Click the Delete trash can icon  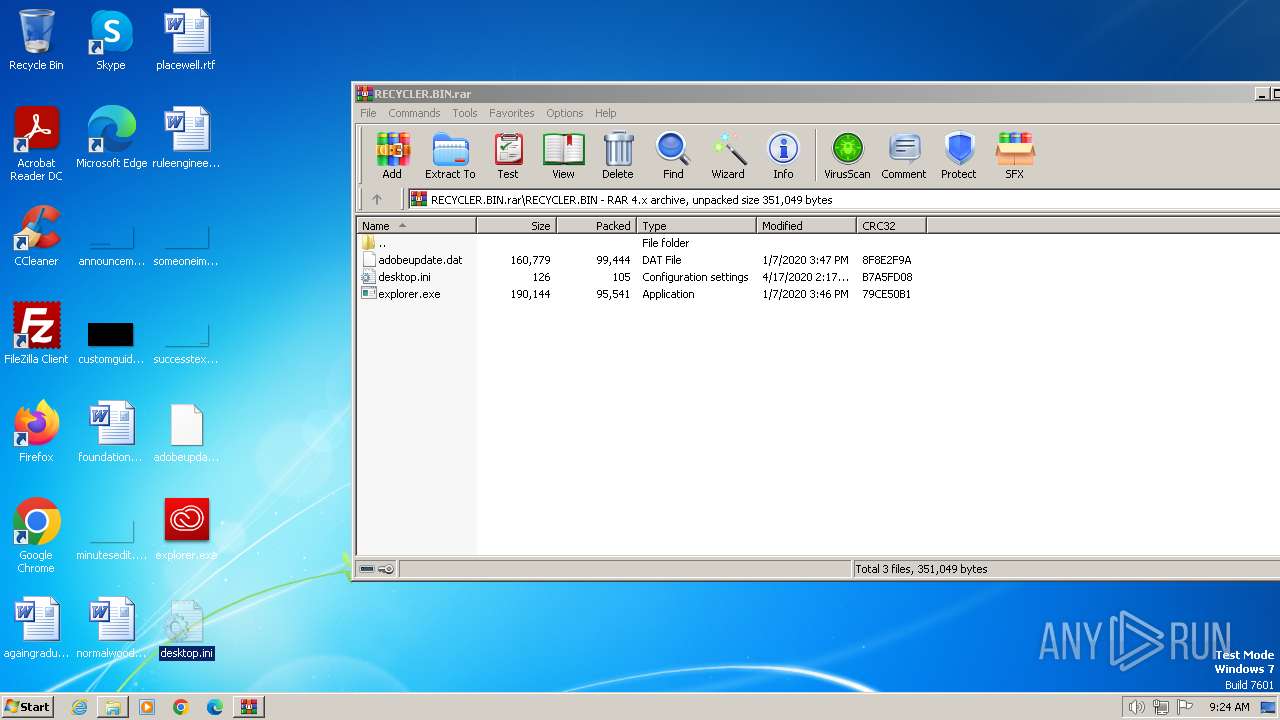pyautogui.click(x=618, y=156)
